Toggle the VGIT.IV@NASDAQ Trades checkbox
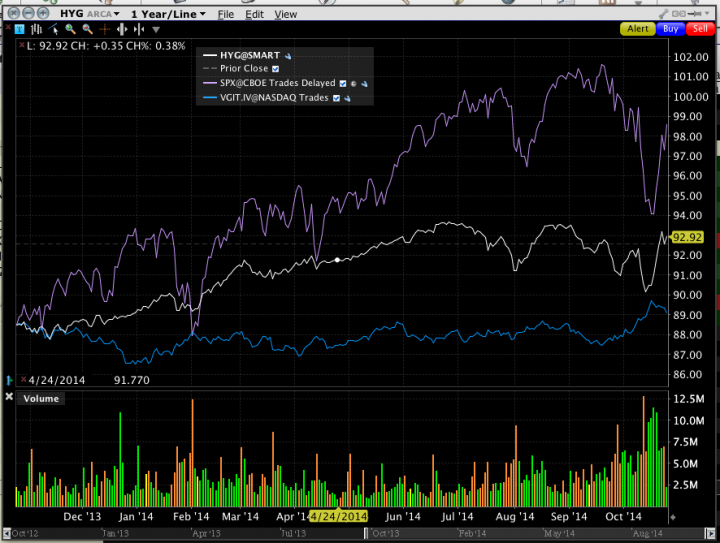 click(x=337, y=98)
